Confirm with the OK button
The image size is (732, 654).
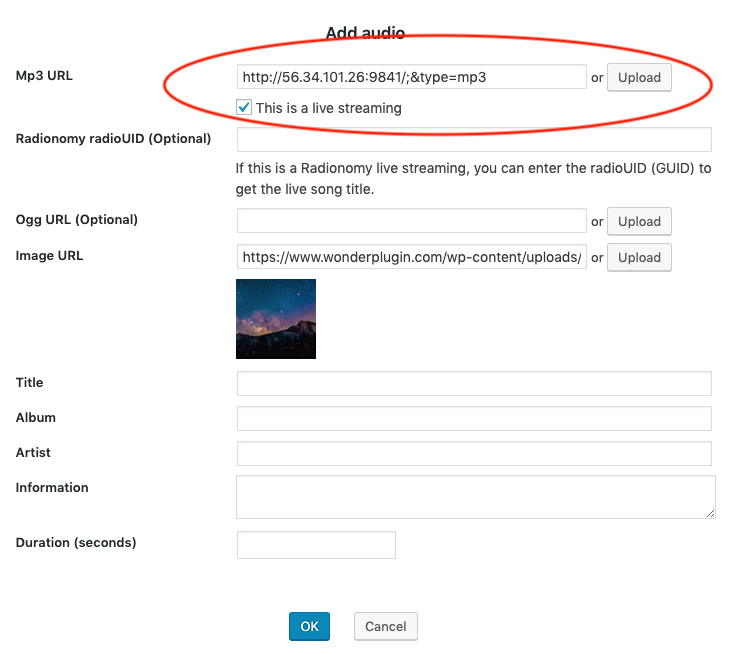click(x=309, y=626)
